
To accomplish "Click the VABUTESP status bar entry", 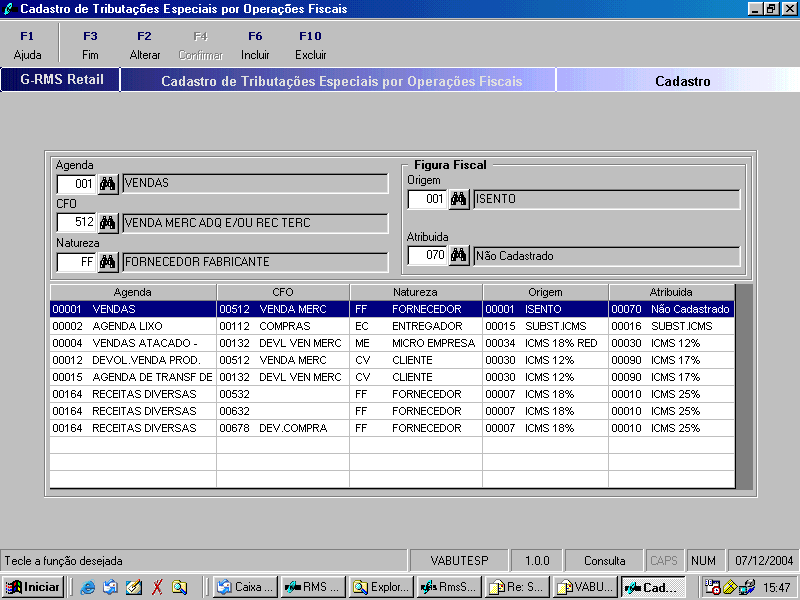I will click(x=459, y=561).
